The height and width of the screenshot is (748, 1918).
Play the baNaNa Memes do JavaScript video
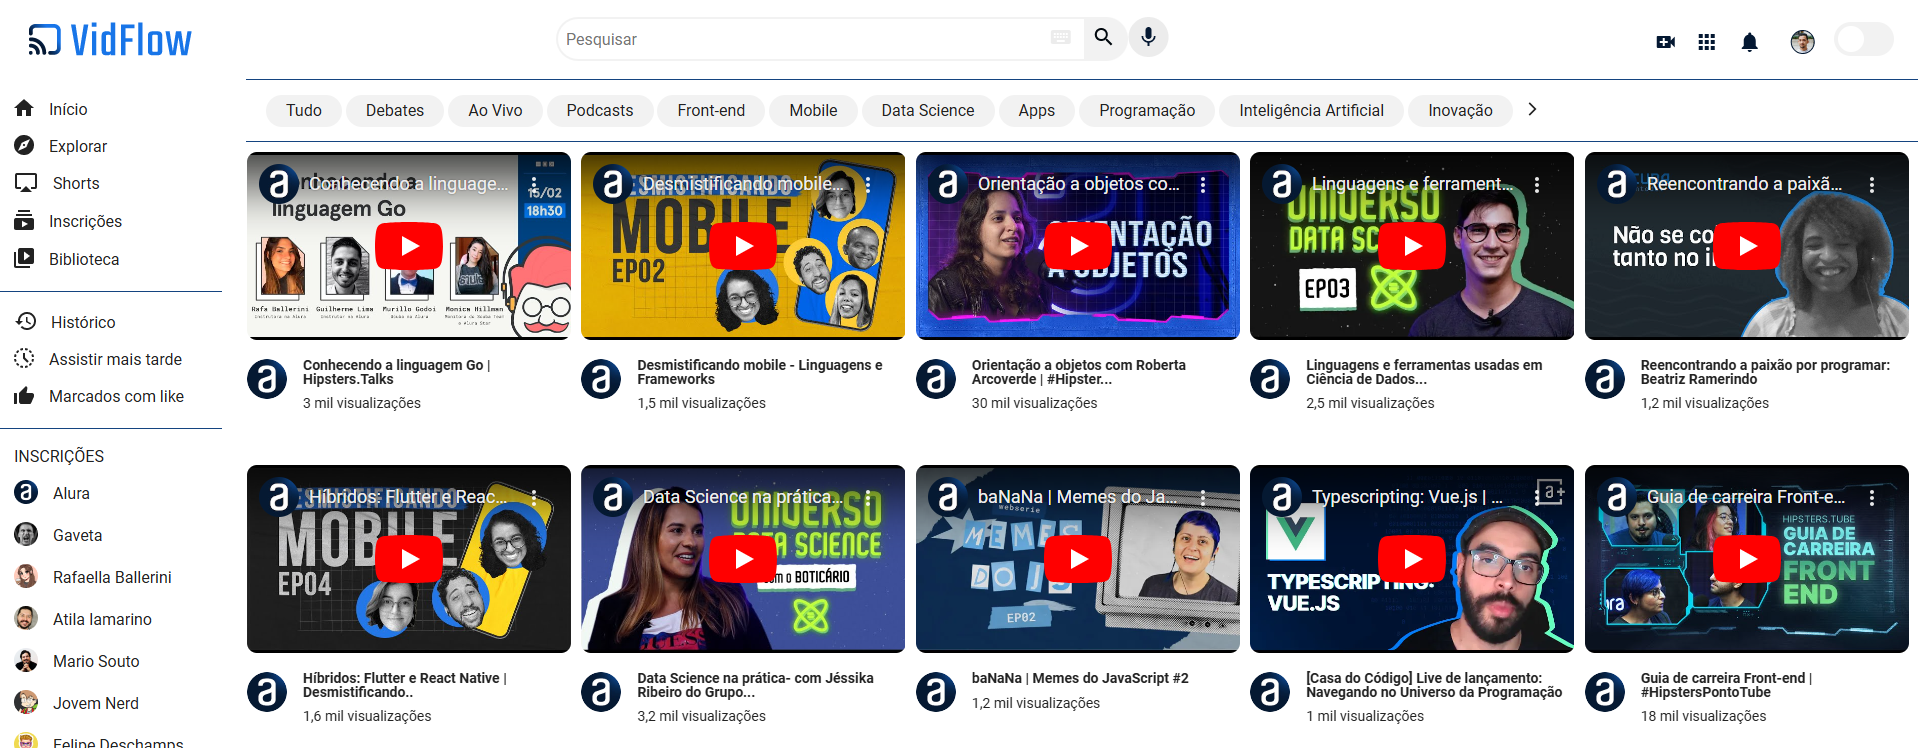(1077, 559)
